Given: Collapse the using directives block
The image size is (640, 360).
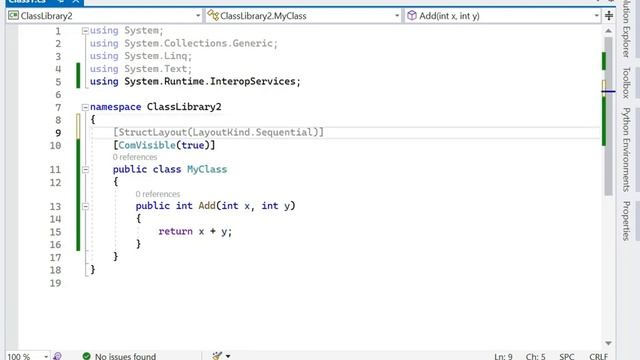Looking at the screenshot, I should (x=85, y=31).
